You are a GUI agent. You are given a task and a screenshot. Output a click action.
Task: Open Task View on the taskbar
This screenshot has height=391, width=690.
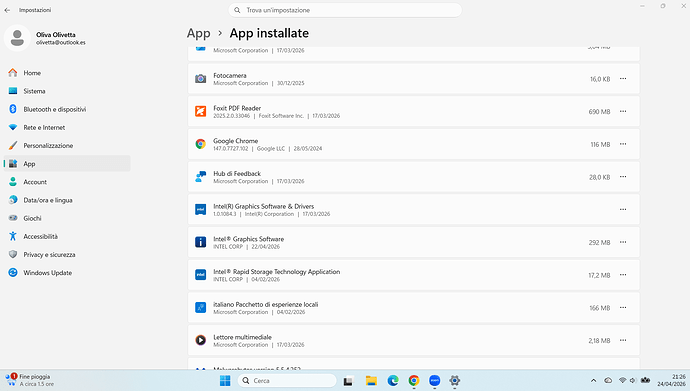tap(349, 380)
